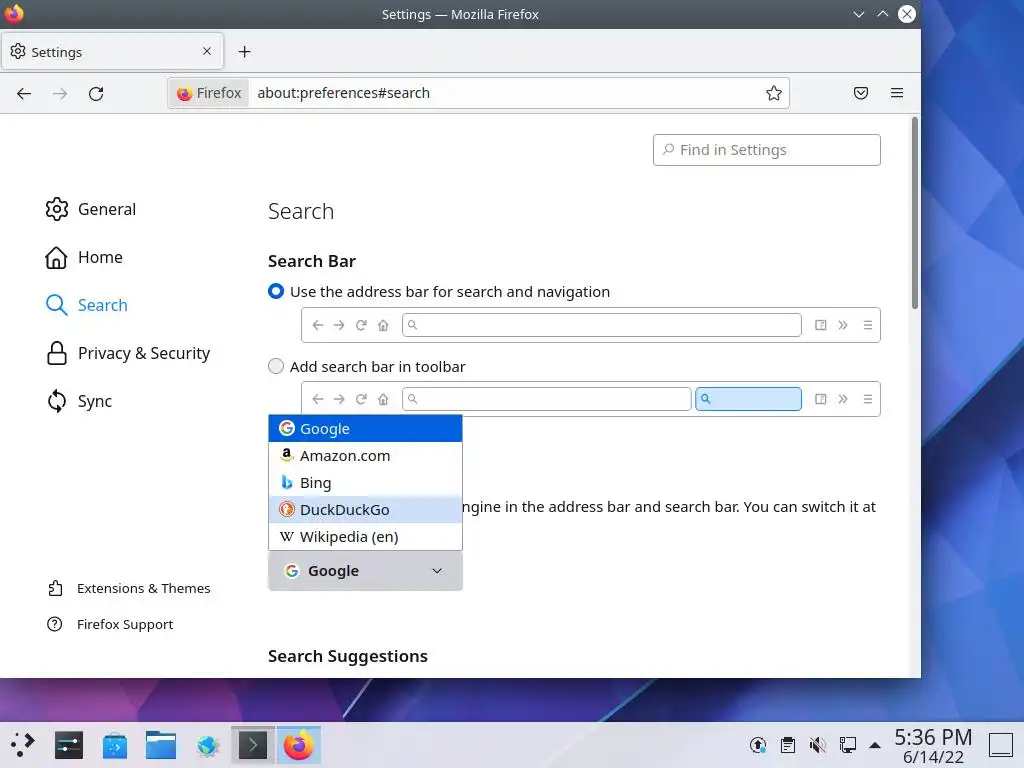Click the Firefox identity badge in address bar
The width and height of the screenshot is (1024, 768).
[x=209, y=93]
